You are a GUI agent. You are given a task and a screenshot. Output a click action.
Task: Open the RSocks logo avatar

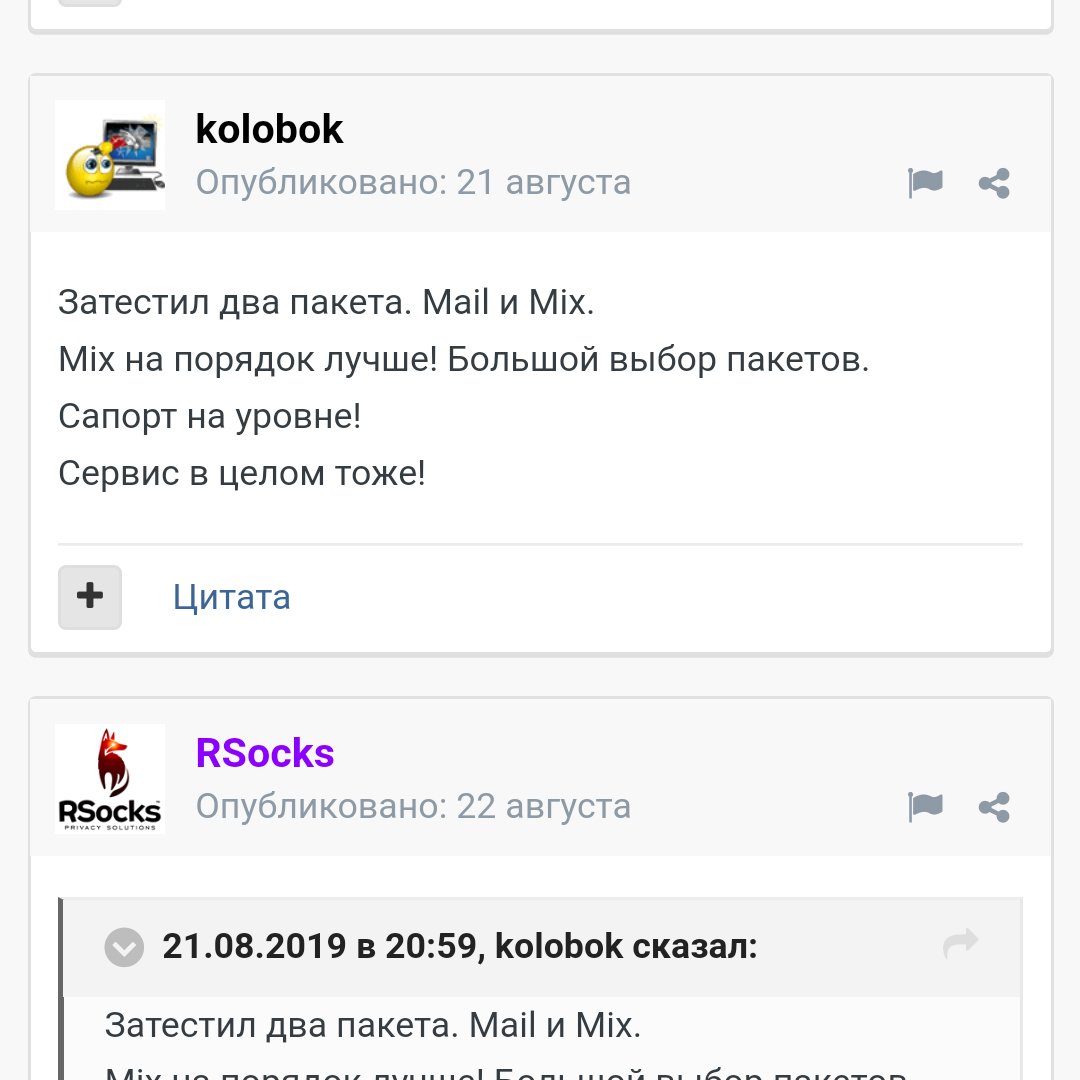coord(110,779)
